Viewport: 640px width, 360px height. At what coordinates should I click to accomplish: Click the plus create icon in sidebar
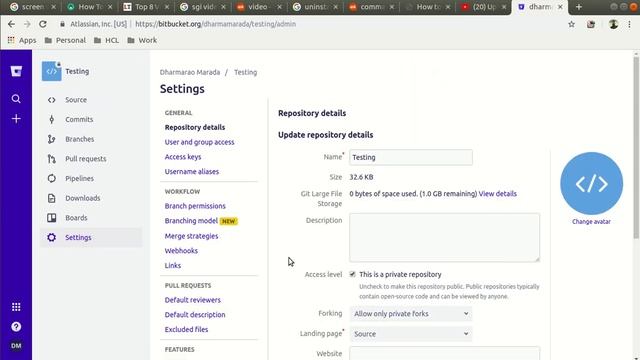[16, 119]
